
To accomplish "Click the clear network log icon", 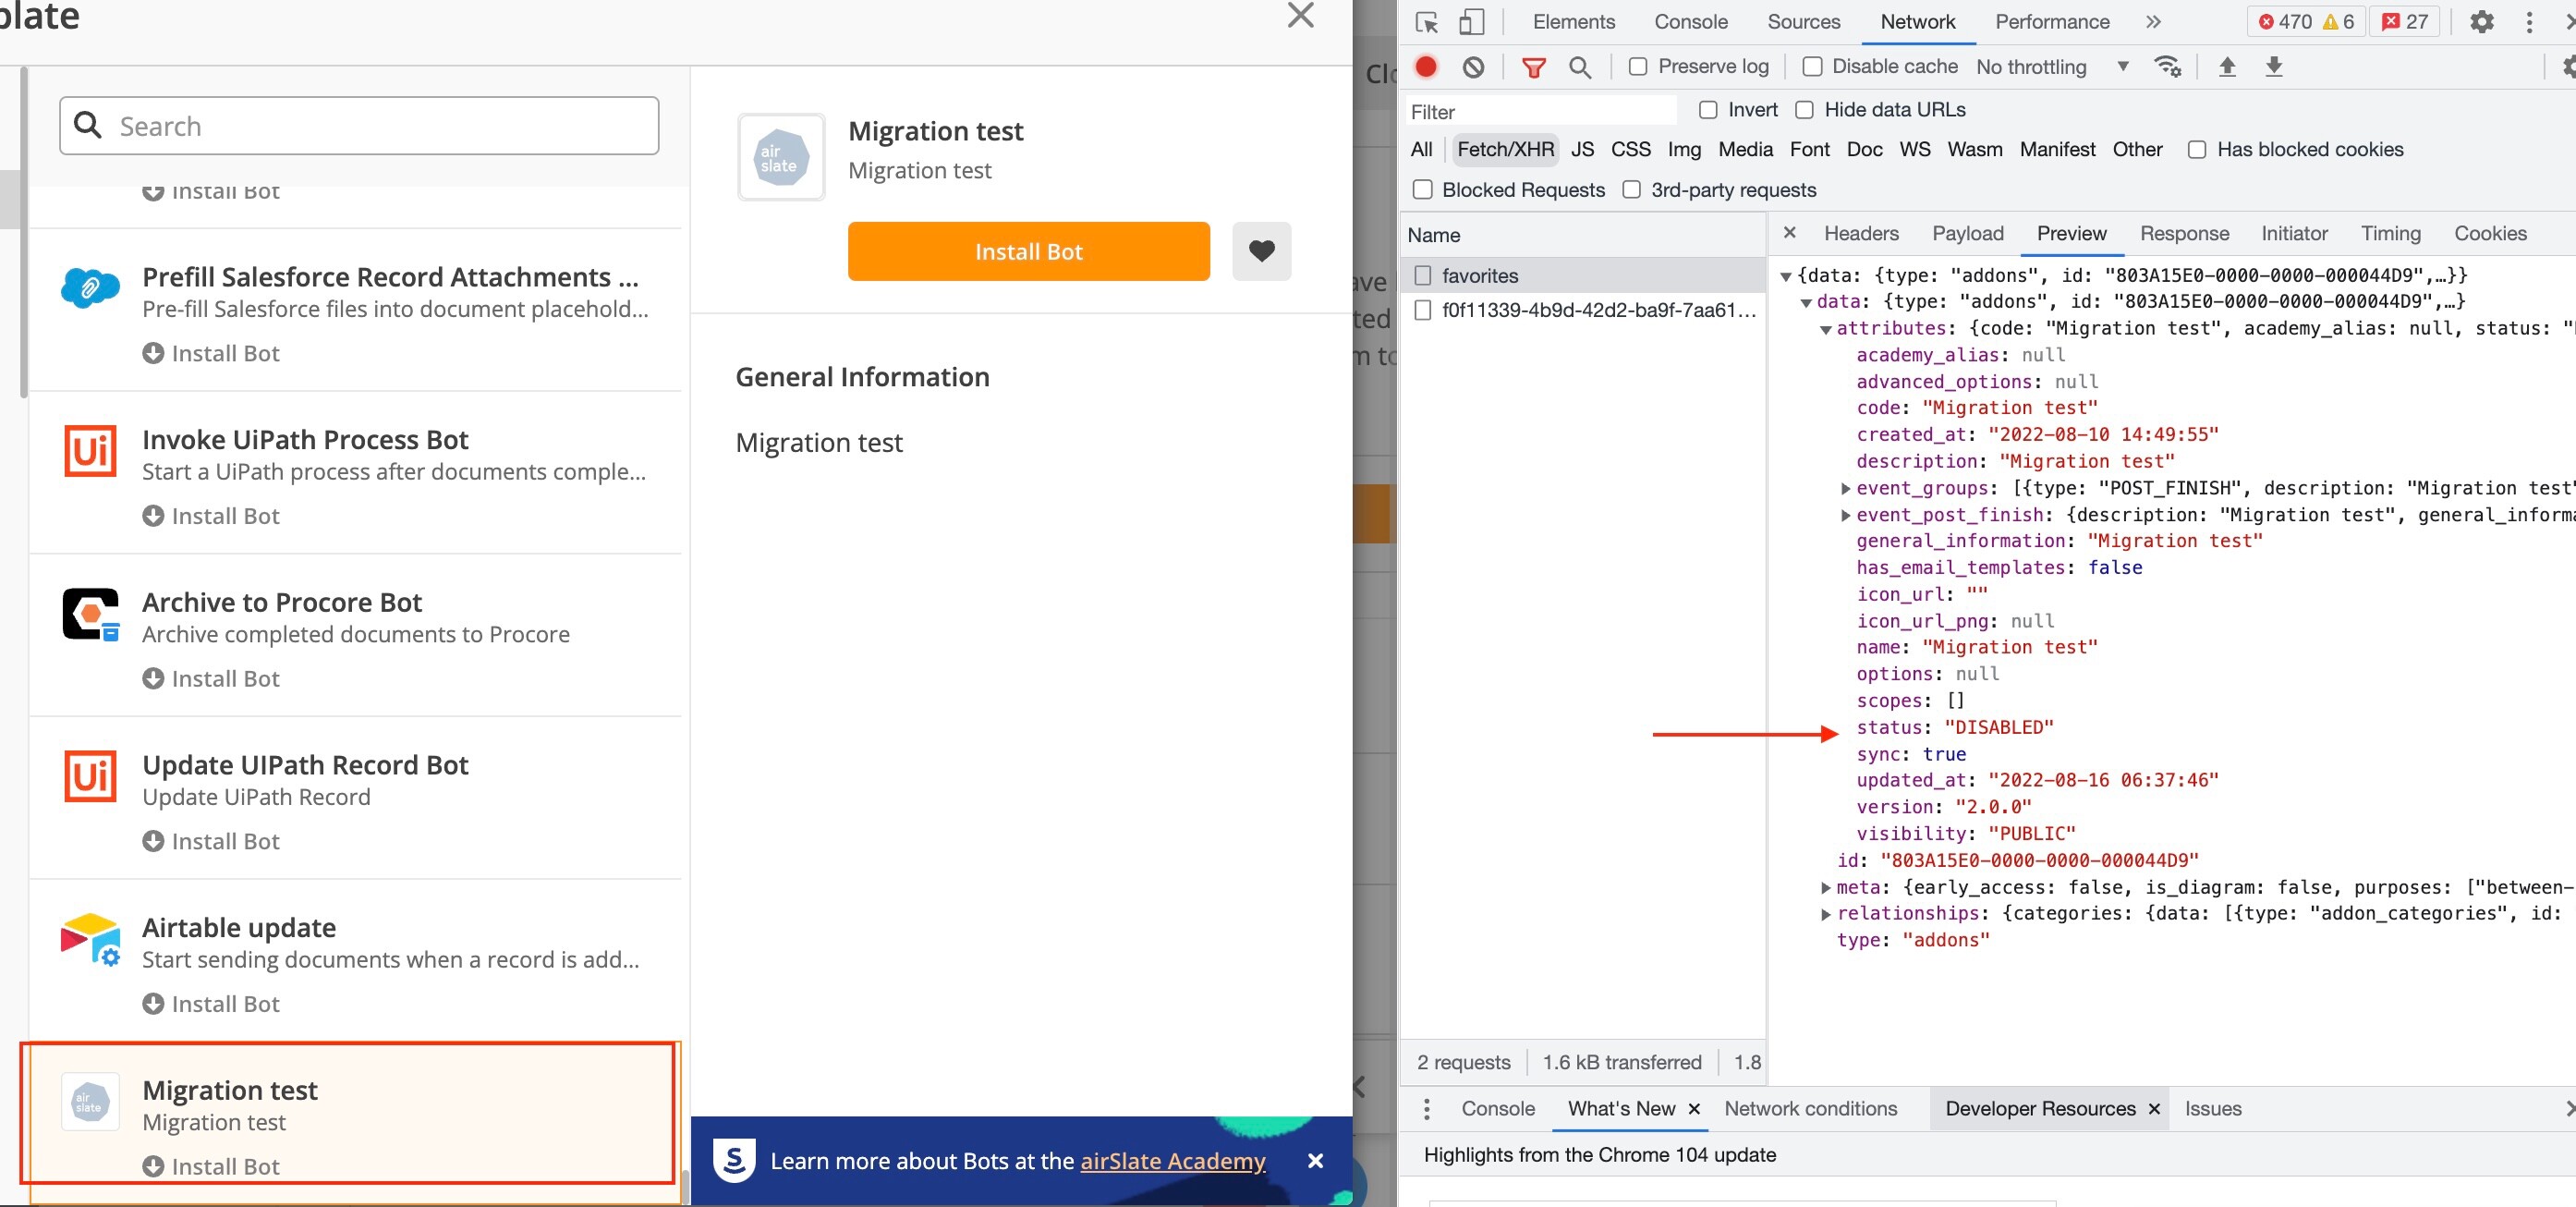I will pos(1473,67).
